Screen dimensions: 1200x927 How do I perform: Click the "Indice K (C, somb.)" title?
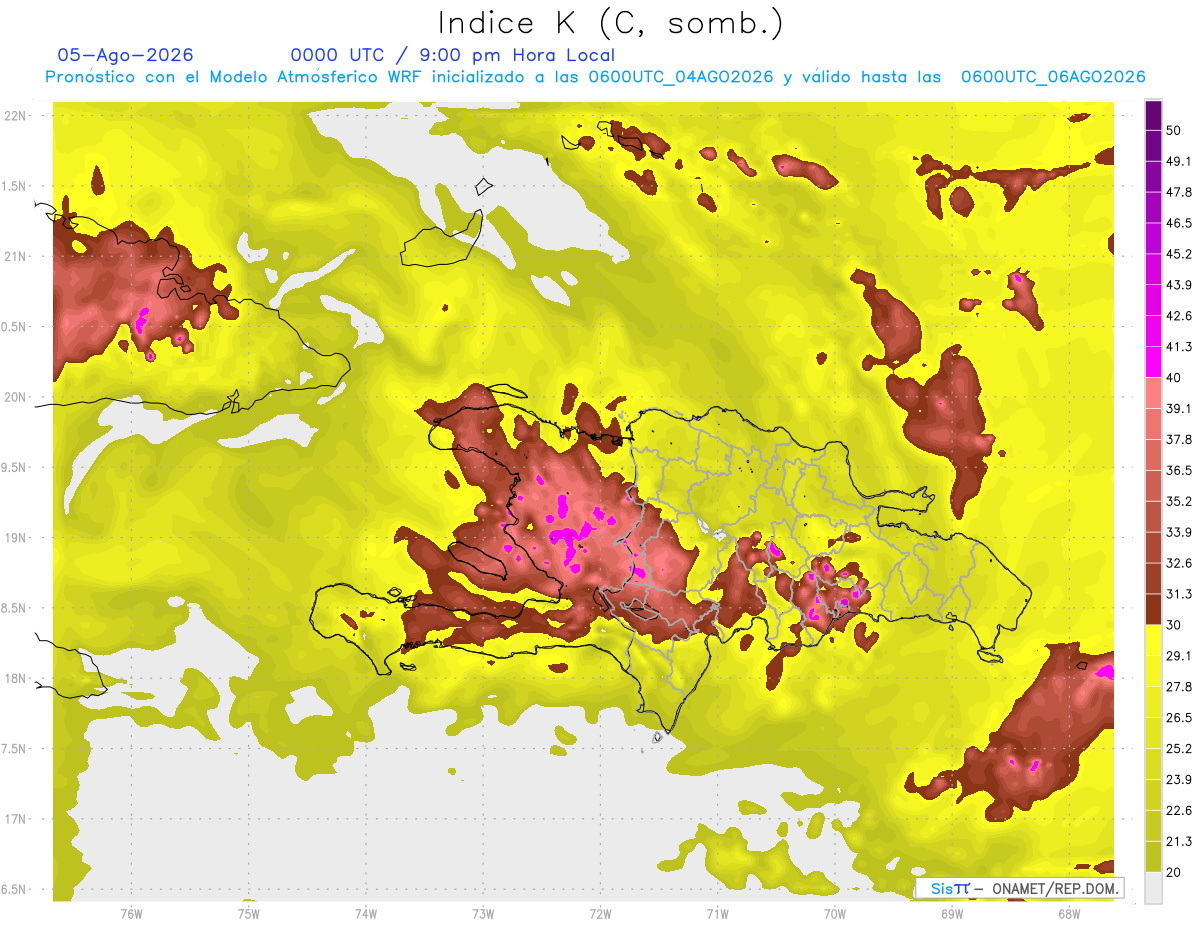[x=610, y=24]
